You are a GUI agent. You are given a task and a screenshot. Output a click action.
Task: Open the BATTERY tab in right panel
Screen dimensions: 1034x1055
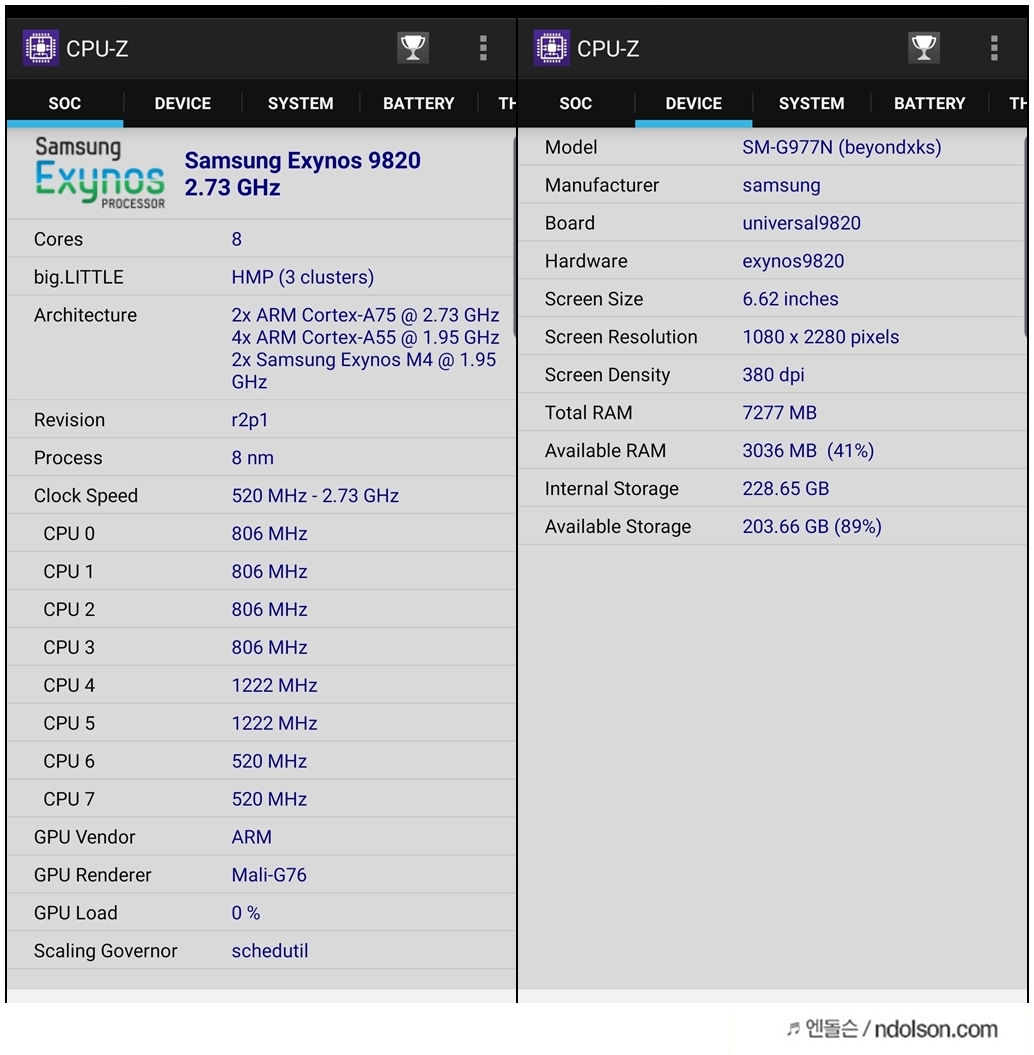pyautogui.click(x=930, y=104)
